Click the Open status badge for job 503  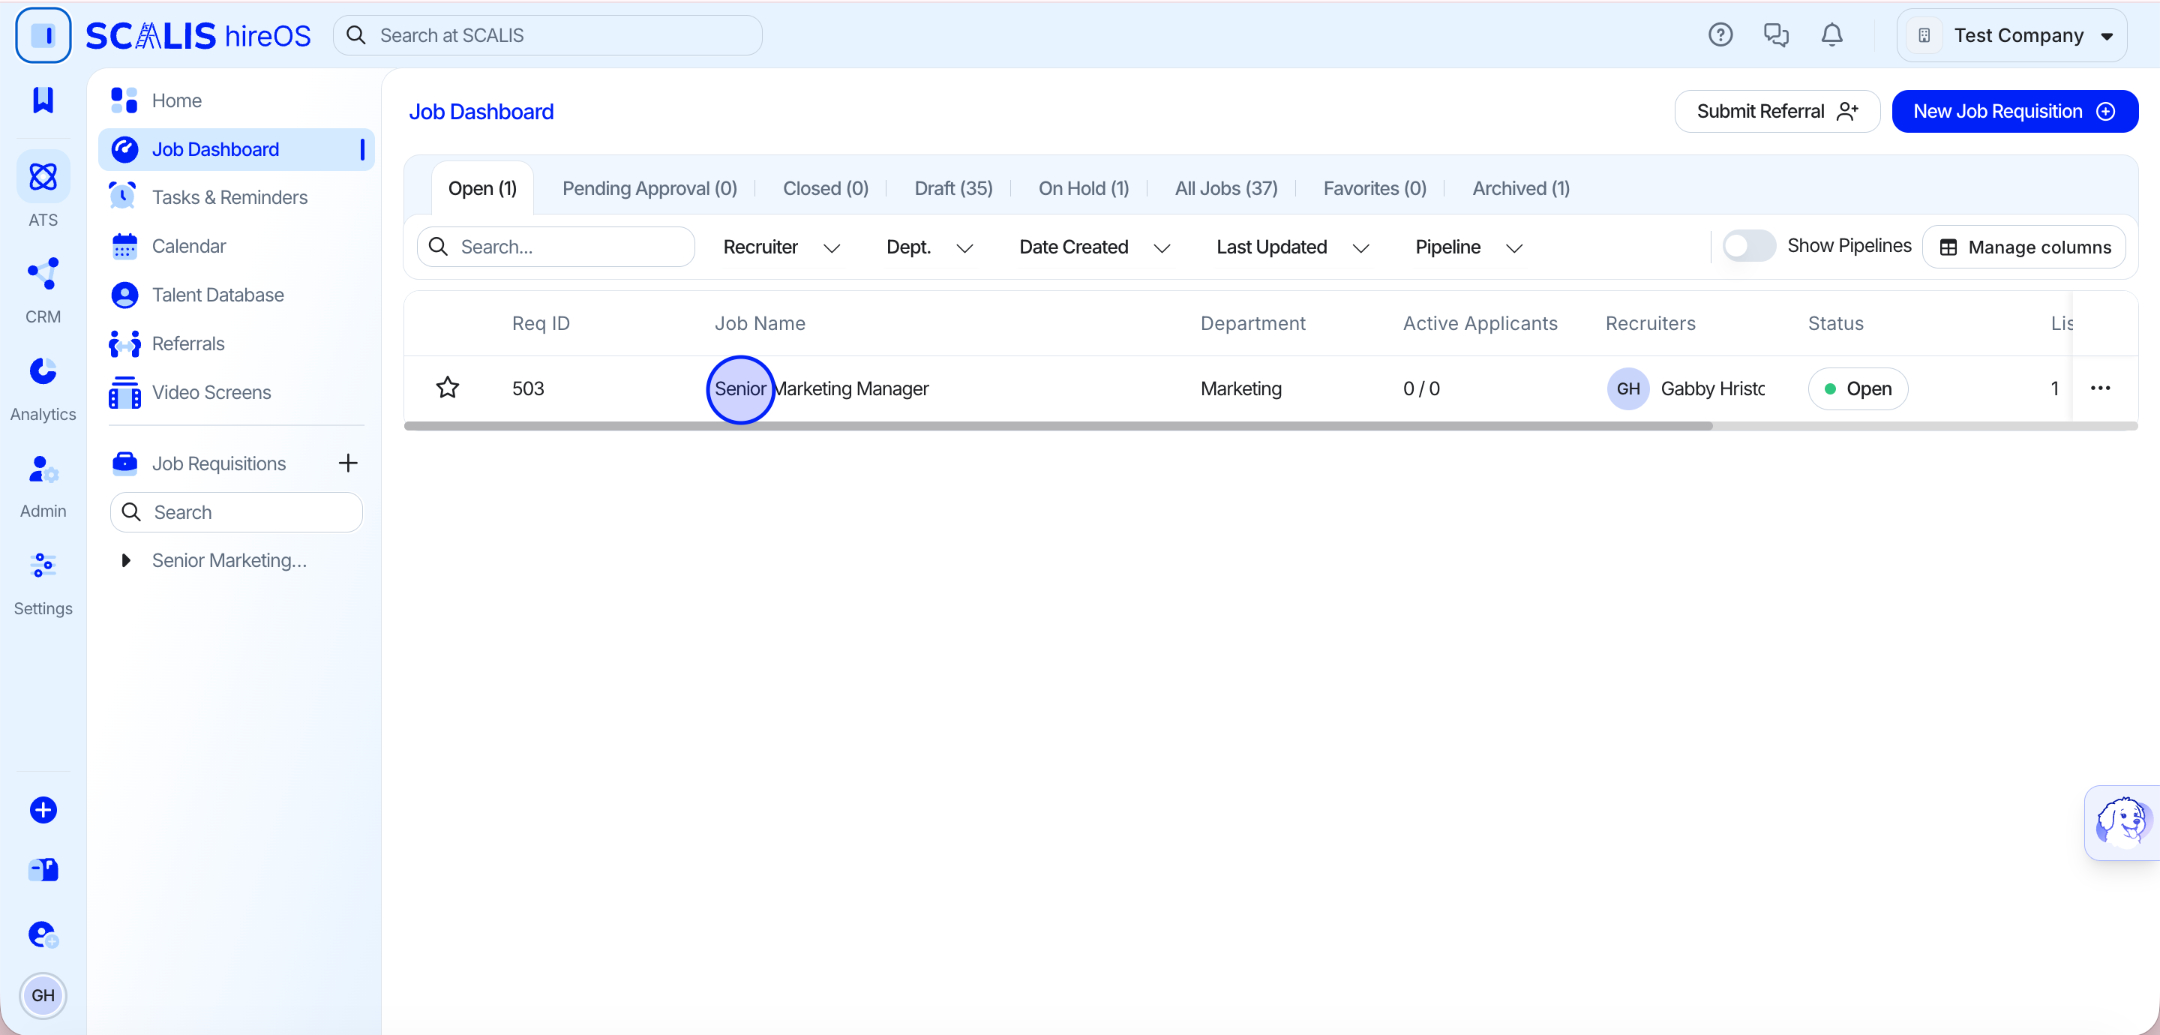point(1858,388)
